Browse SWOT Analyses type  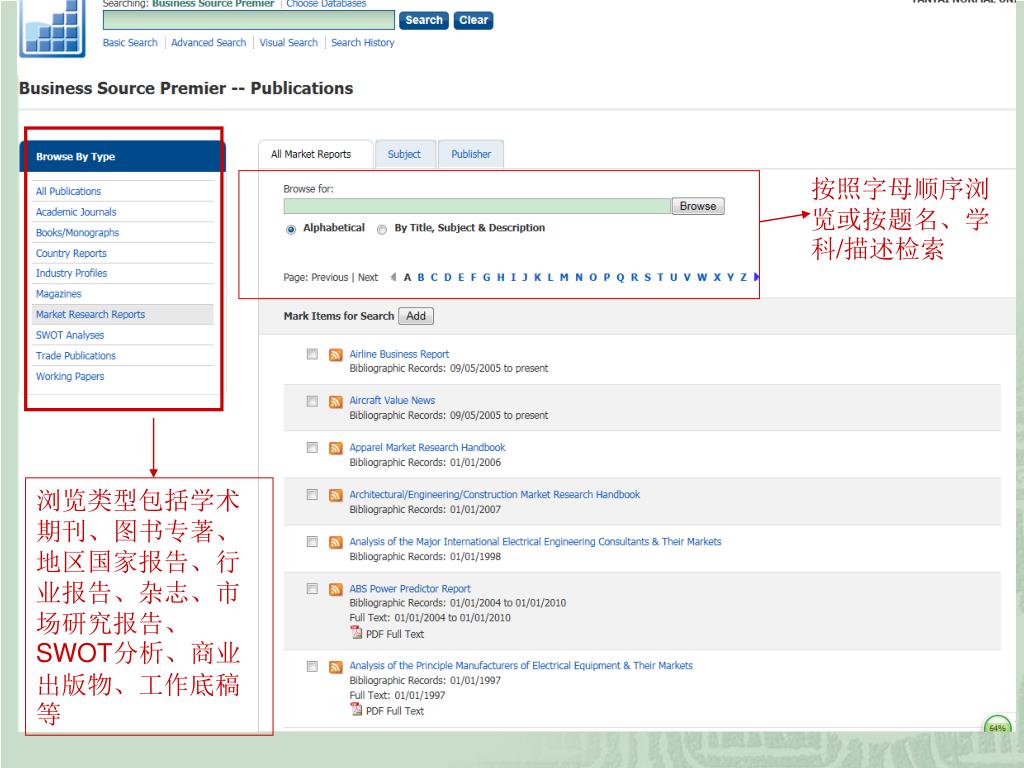point(70,335)
